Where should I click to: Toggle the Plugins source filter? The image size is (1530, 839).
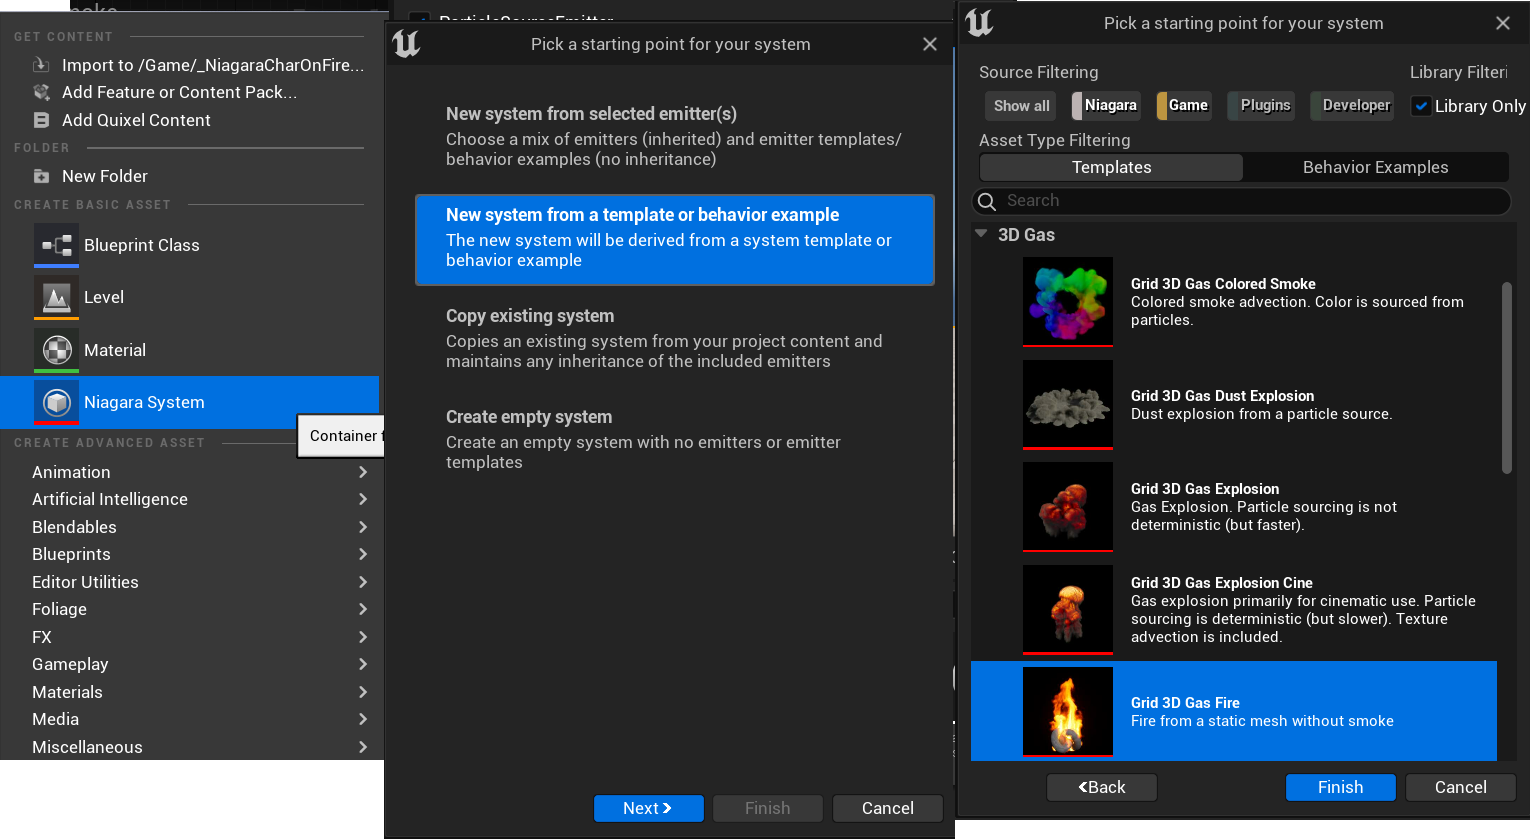click(x=1261, y=105)
